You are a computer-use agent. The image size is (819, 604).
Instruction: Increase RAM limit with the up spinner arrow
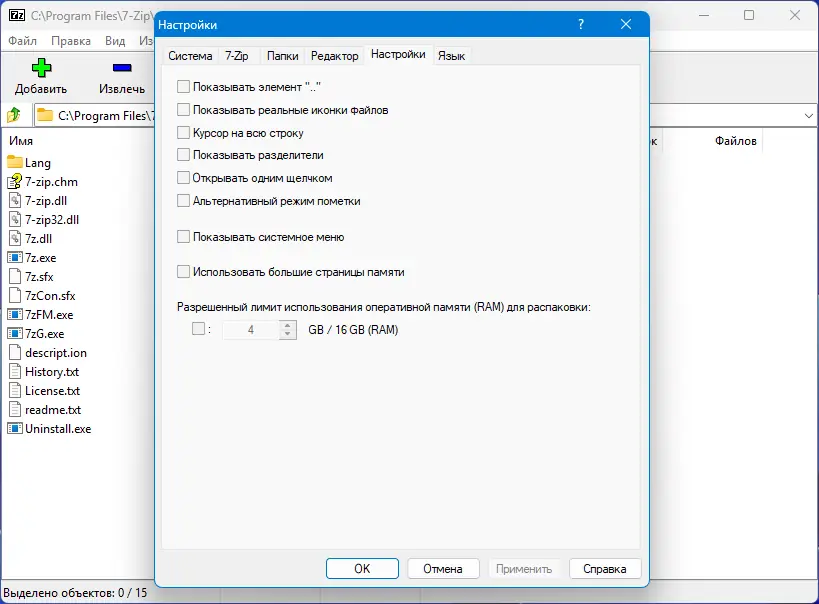click(287, 325)
